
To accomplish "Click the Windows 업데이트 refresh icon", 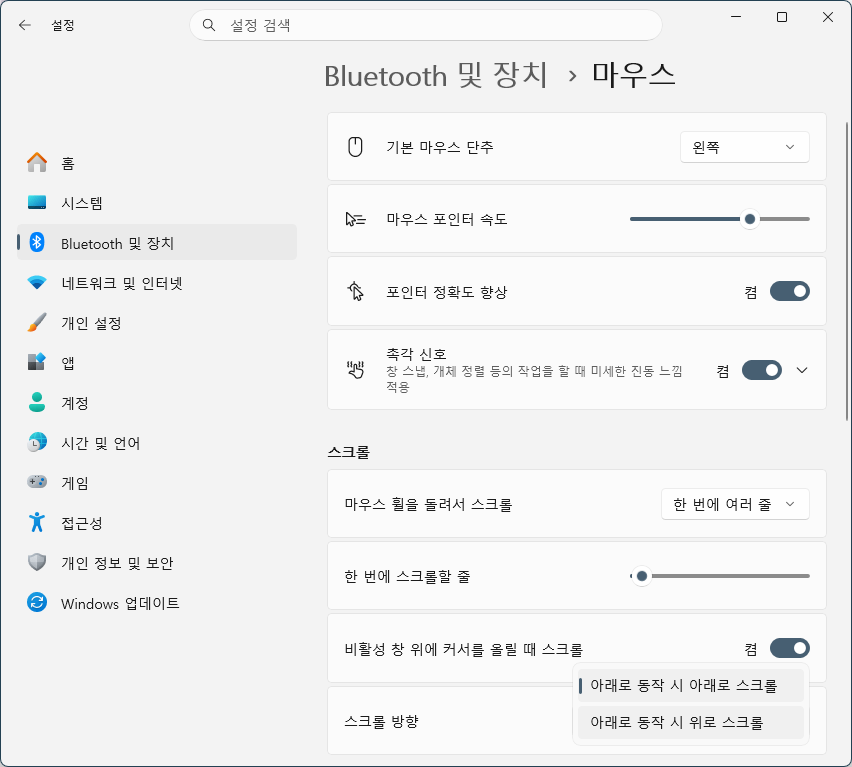I will 37,602.
